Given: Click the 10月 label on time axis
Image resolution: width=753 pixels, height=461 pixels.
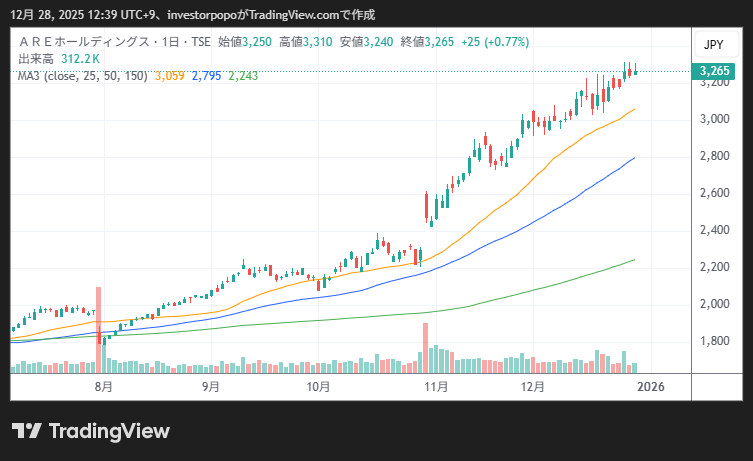Looking at the screenshot, I should click(318, 385).
